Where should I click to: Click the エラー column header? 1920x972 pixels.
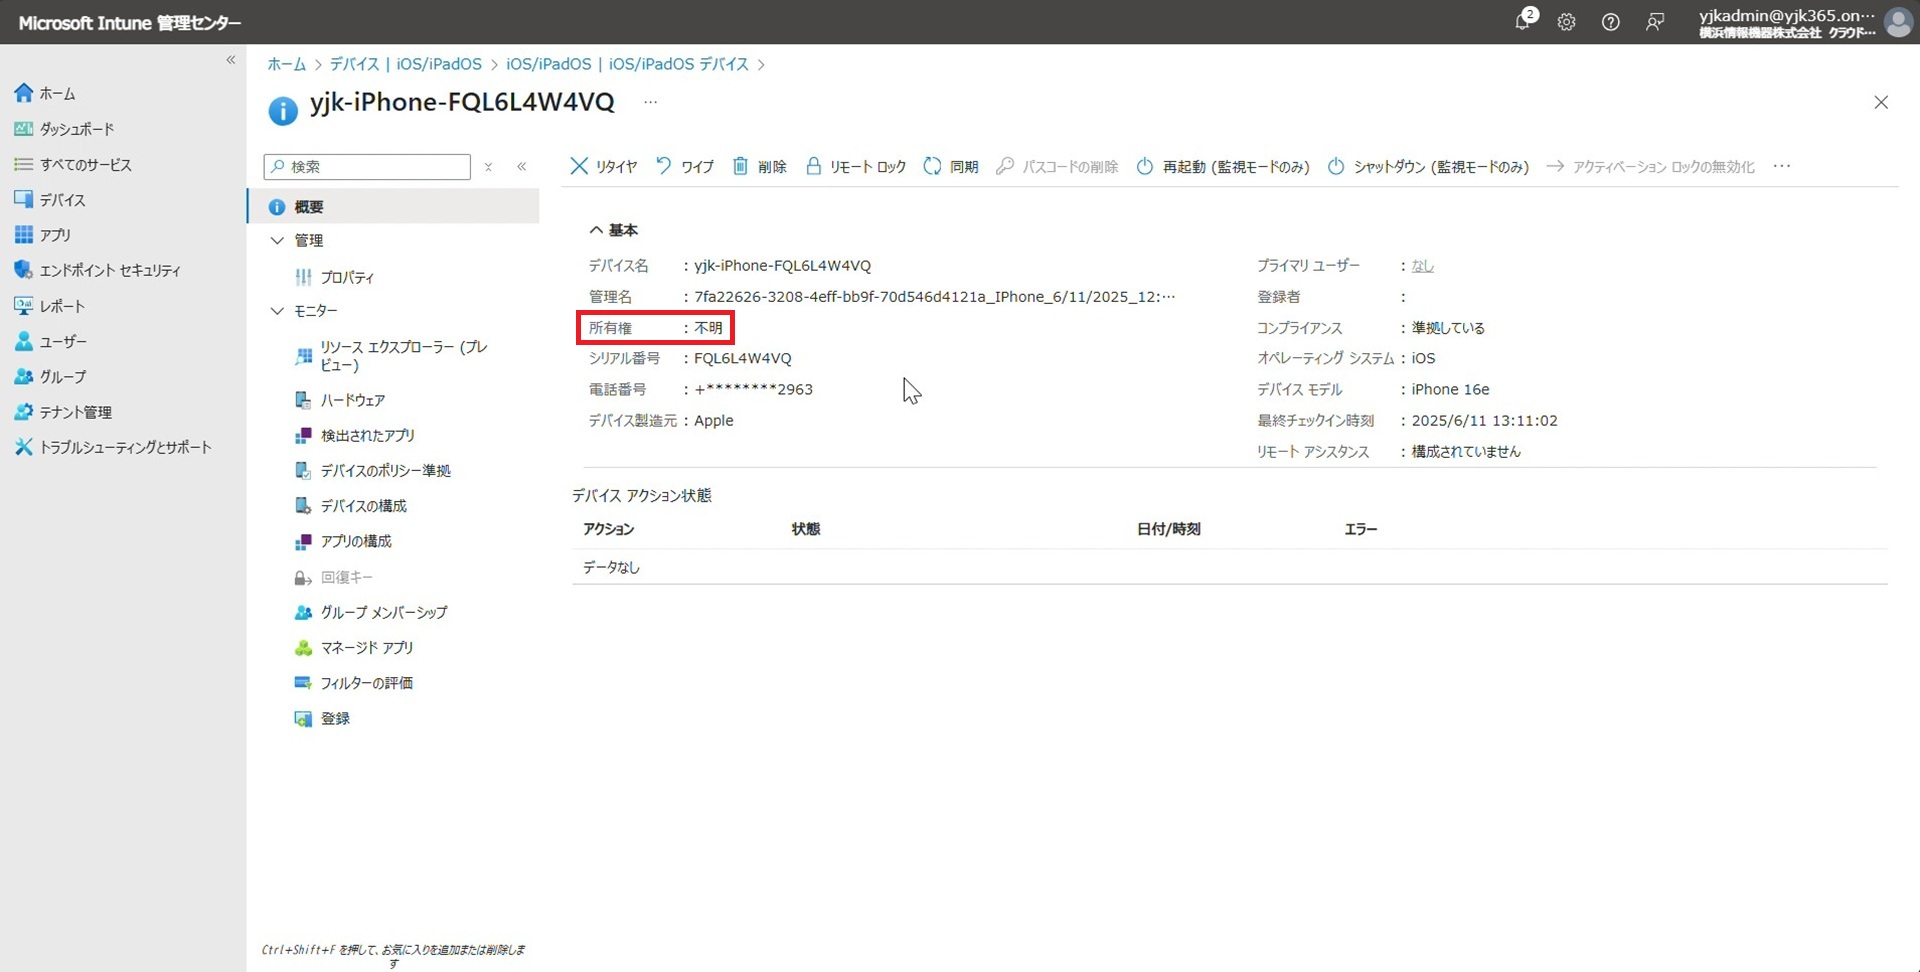1361,529
